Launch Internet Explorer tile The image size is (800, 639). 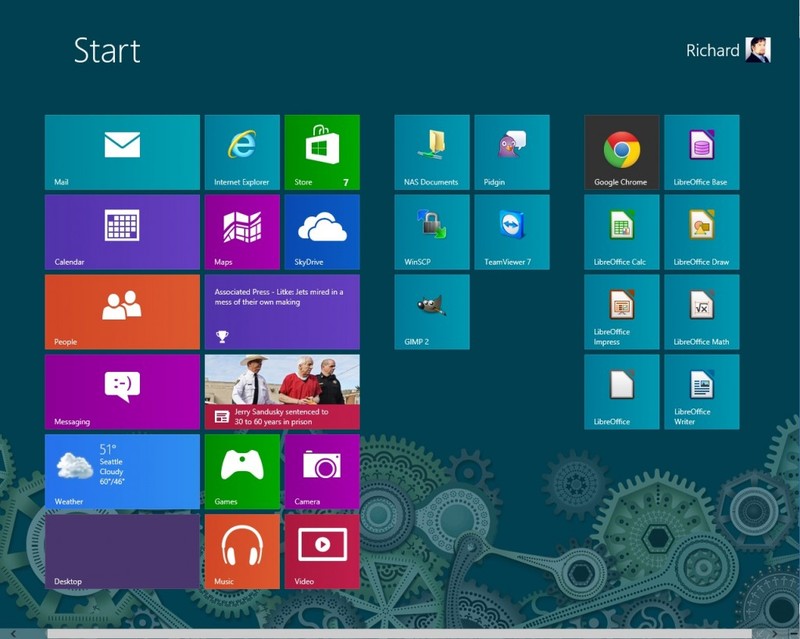(x=241, y=151)
